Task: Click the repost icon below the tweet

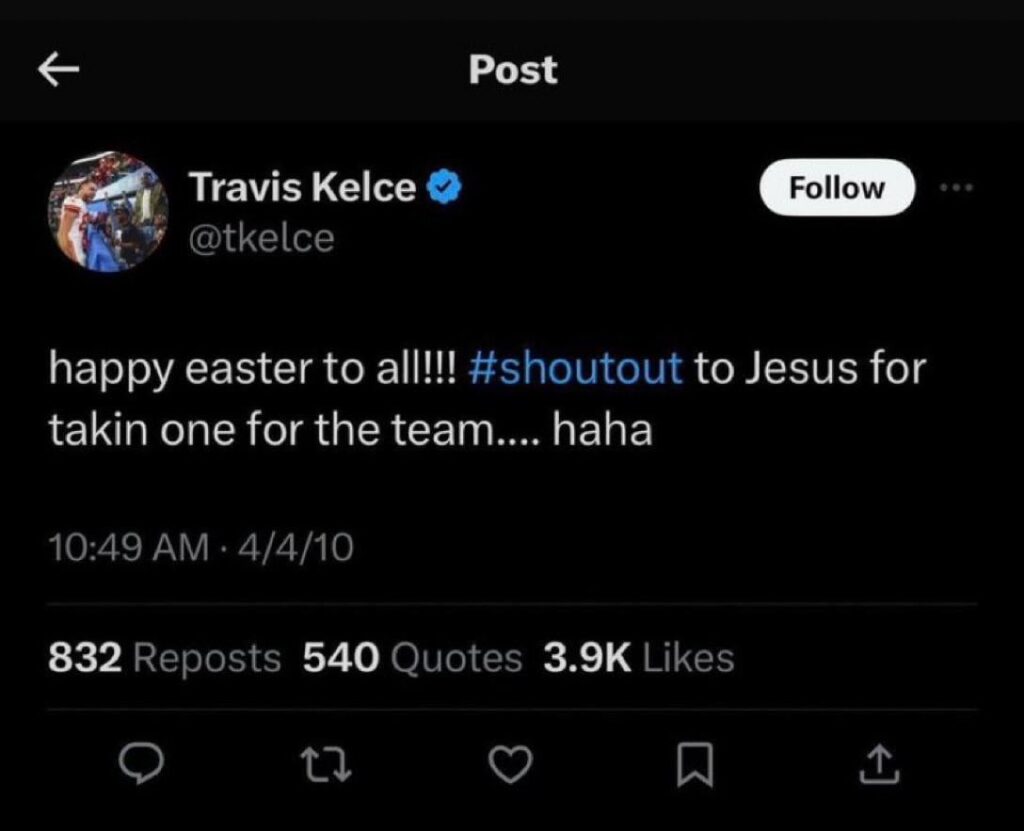Action: coord(325,764)
